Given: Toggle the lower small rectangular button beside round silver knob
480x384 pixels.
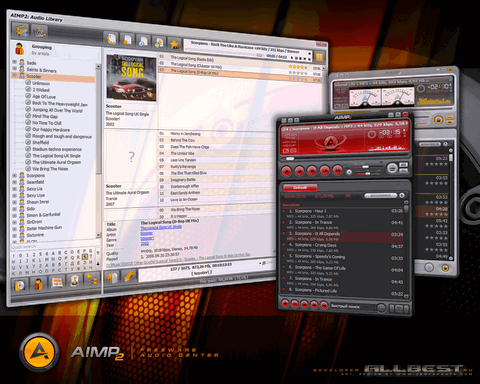Looking at the screenshot, I should coord(404,171).
